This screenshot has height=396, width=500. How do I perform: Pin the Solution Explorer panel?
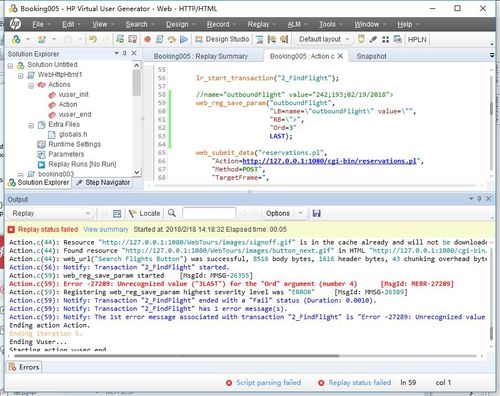point(125,53)
